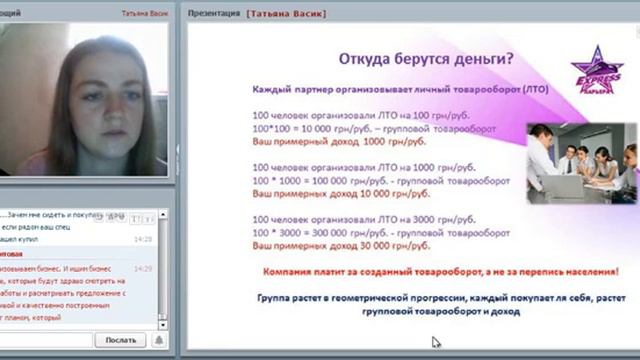Click text '100*100 = 10 000 грн/руб.'
This screenshot has width=640, height=360.
coord(312,129)
